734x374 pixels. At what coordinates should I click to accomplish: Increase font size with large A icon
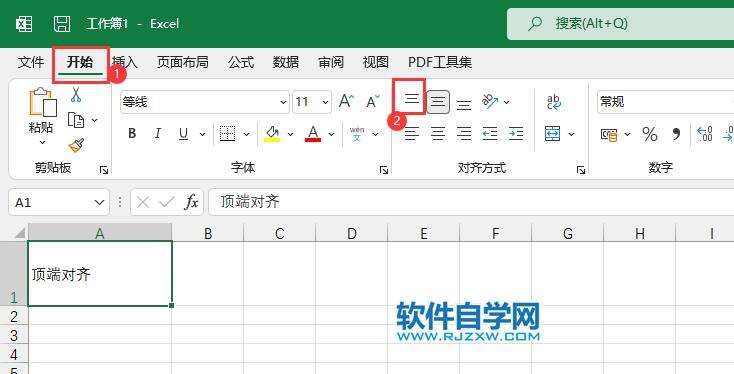point(346,101)
